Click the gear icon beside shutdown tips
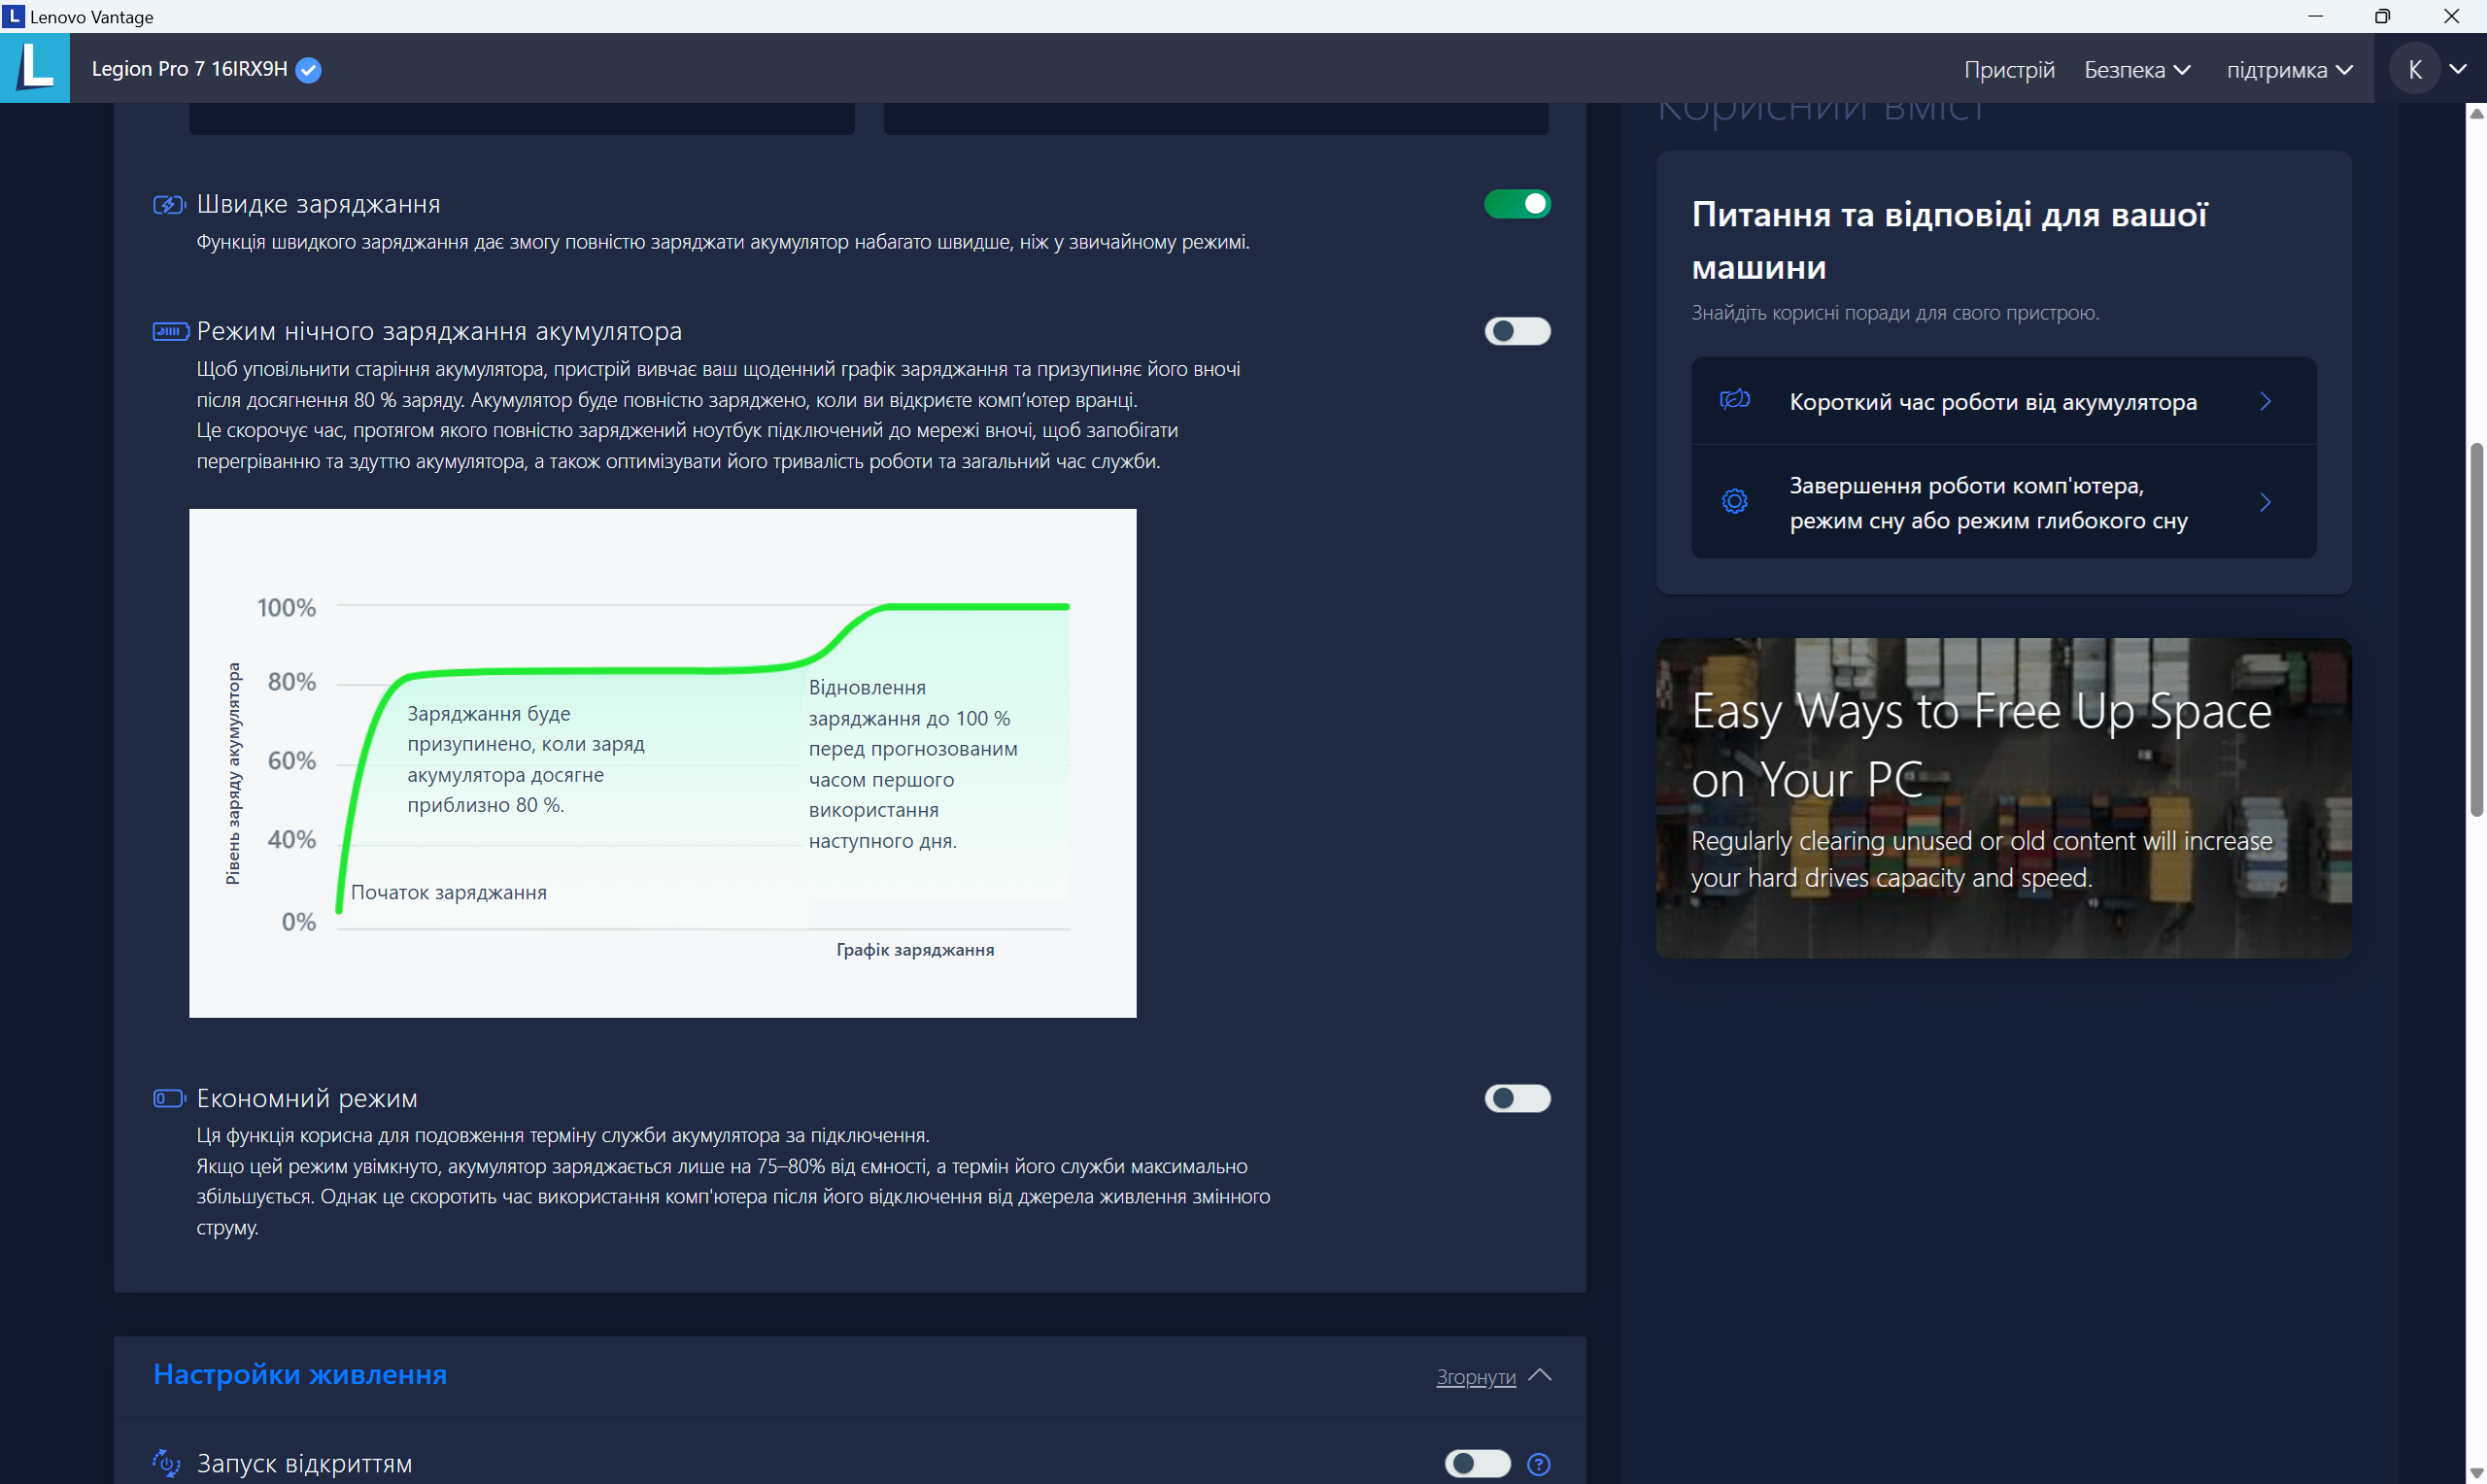Image resolution: width=2487 pixels, height=1484 pixels. coord(1734,502)
